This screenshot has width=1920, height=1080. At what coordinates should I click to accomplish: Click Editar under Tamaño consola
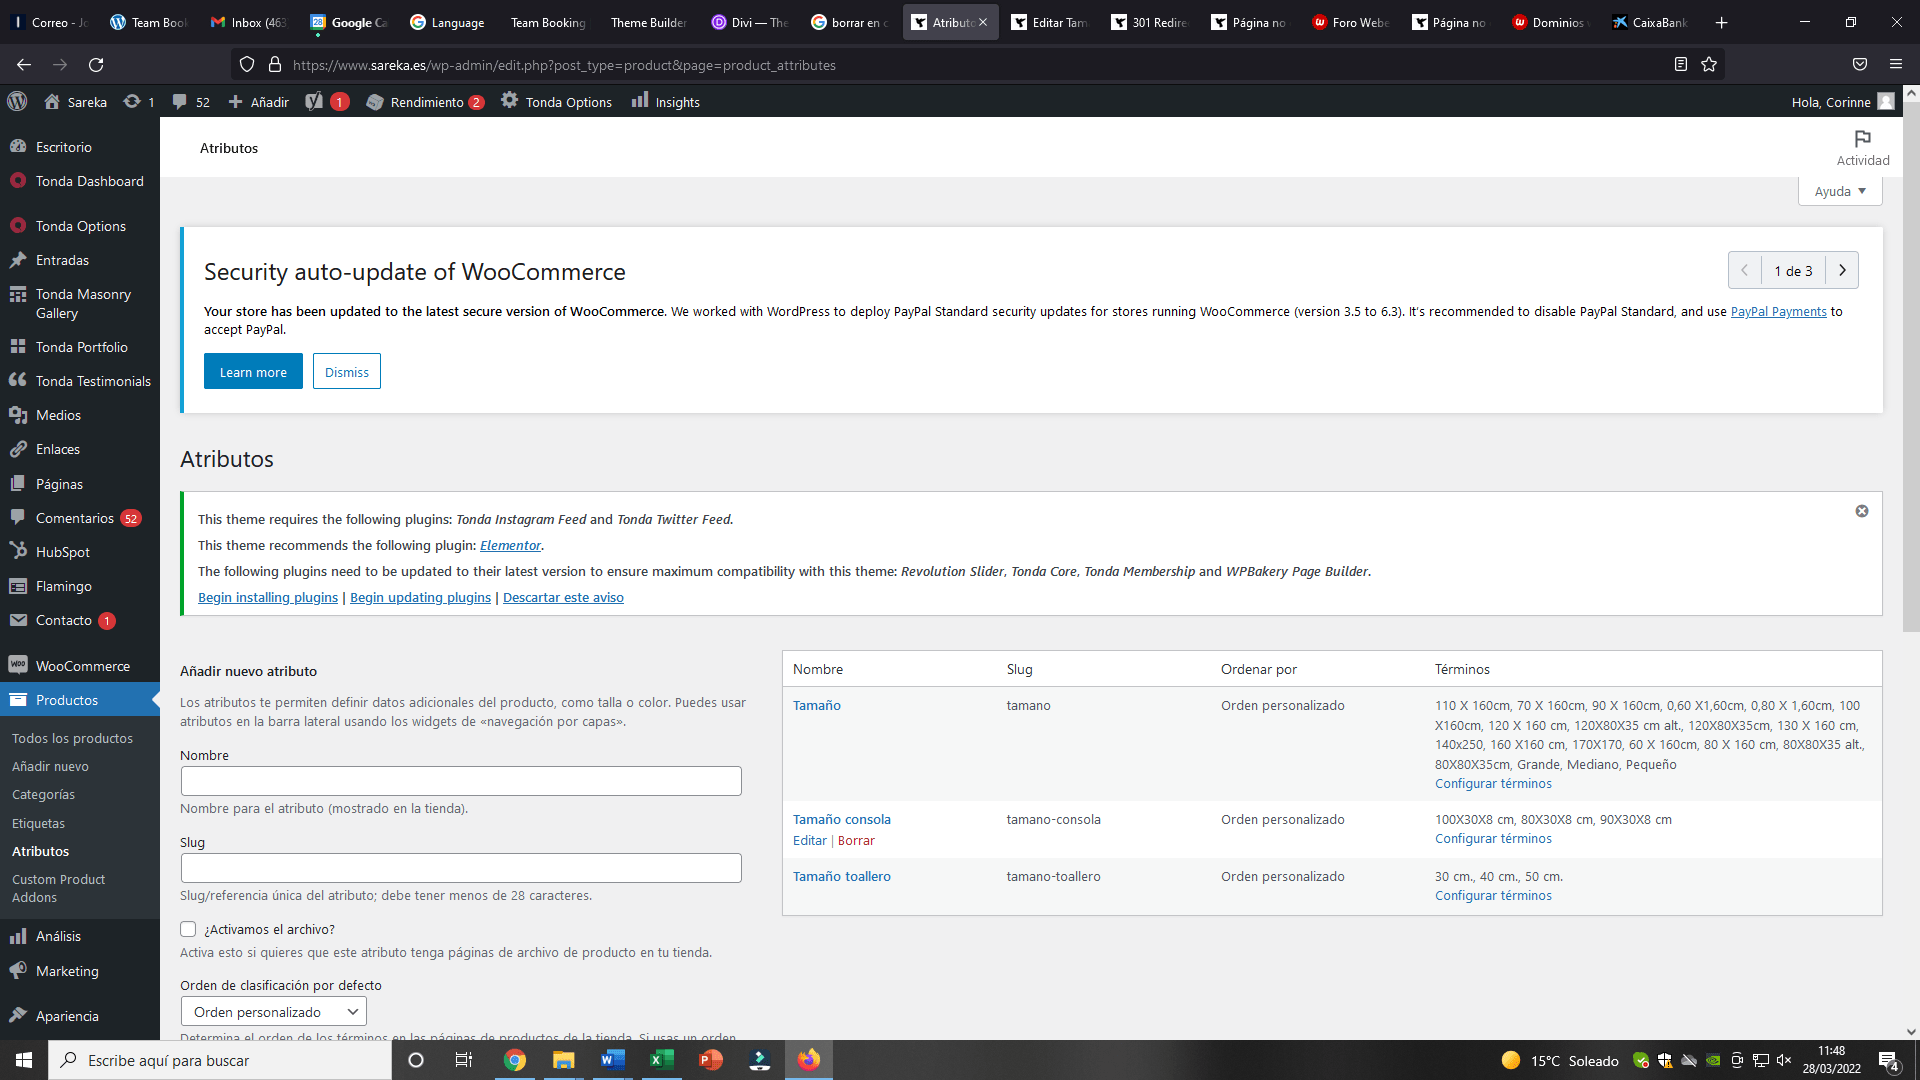pos(810,840)
